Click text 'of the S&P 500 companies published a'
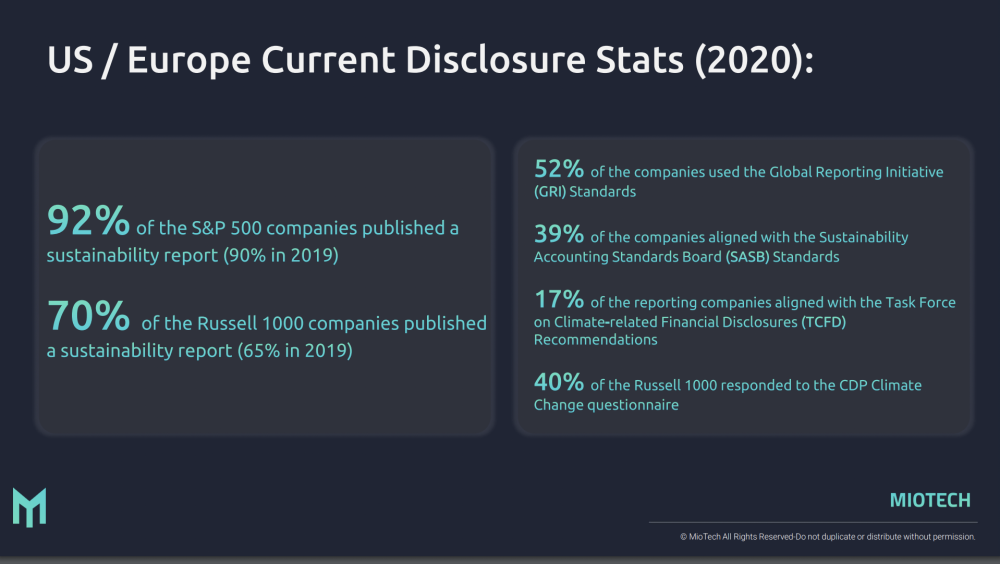The image size is (1000, 564). (x=297, y=228)
